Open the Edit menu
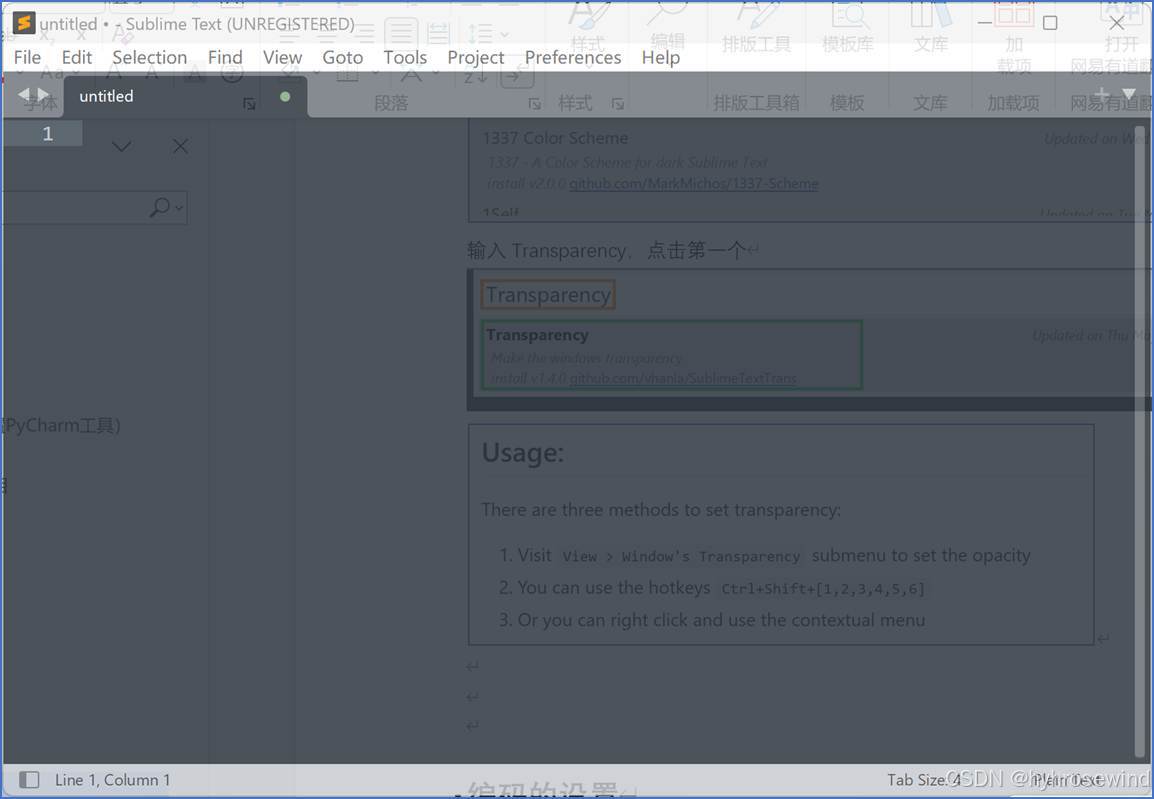The image size is (1154, 799). tap(77, 57)
